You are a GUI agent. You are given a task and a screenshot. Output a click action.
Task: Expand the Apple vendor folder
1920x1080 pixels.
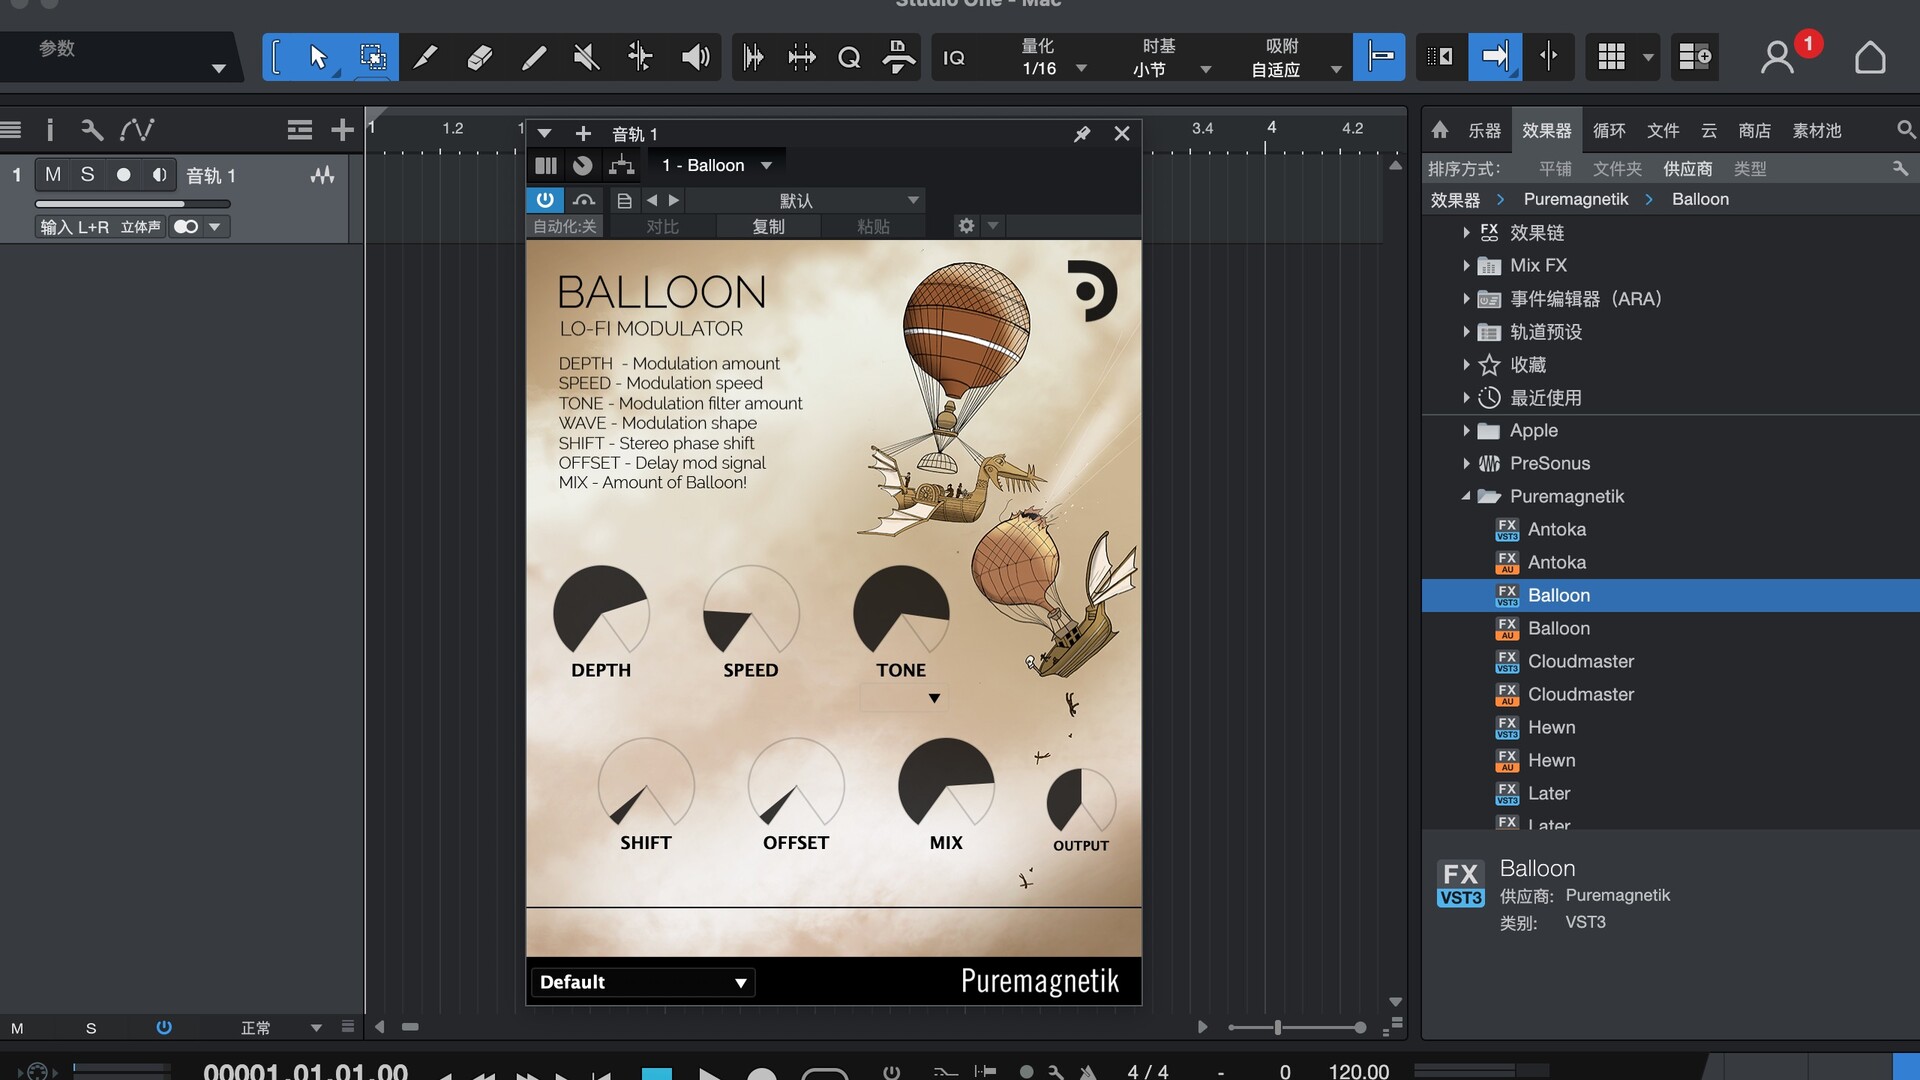(1466, 431)
